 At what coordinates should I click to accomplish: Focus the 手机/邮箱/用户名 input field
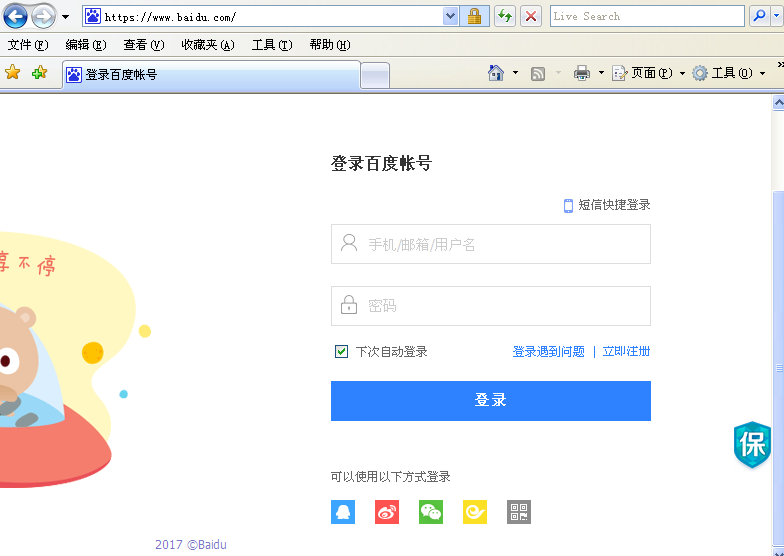490,244
